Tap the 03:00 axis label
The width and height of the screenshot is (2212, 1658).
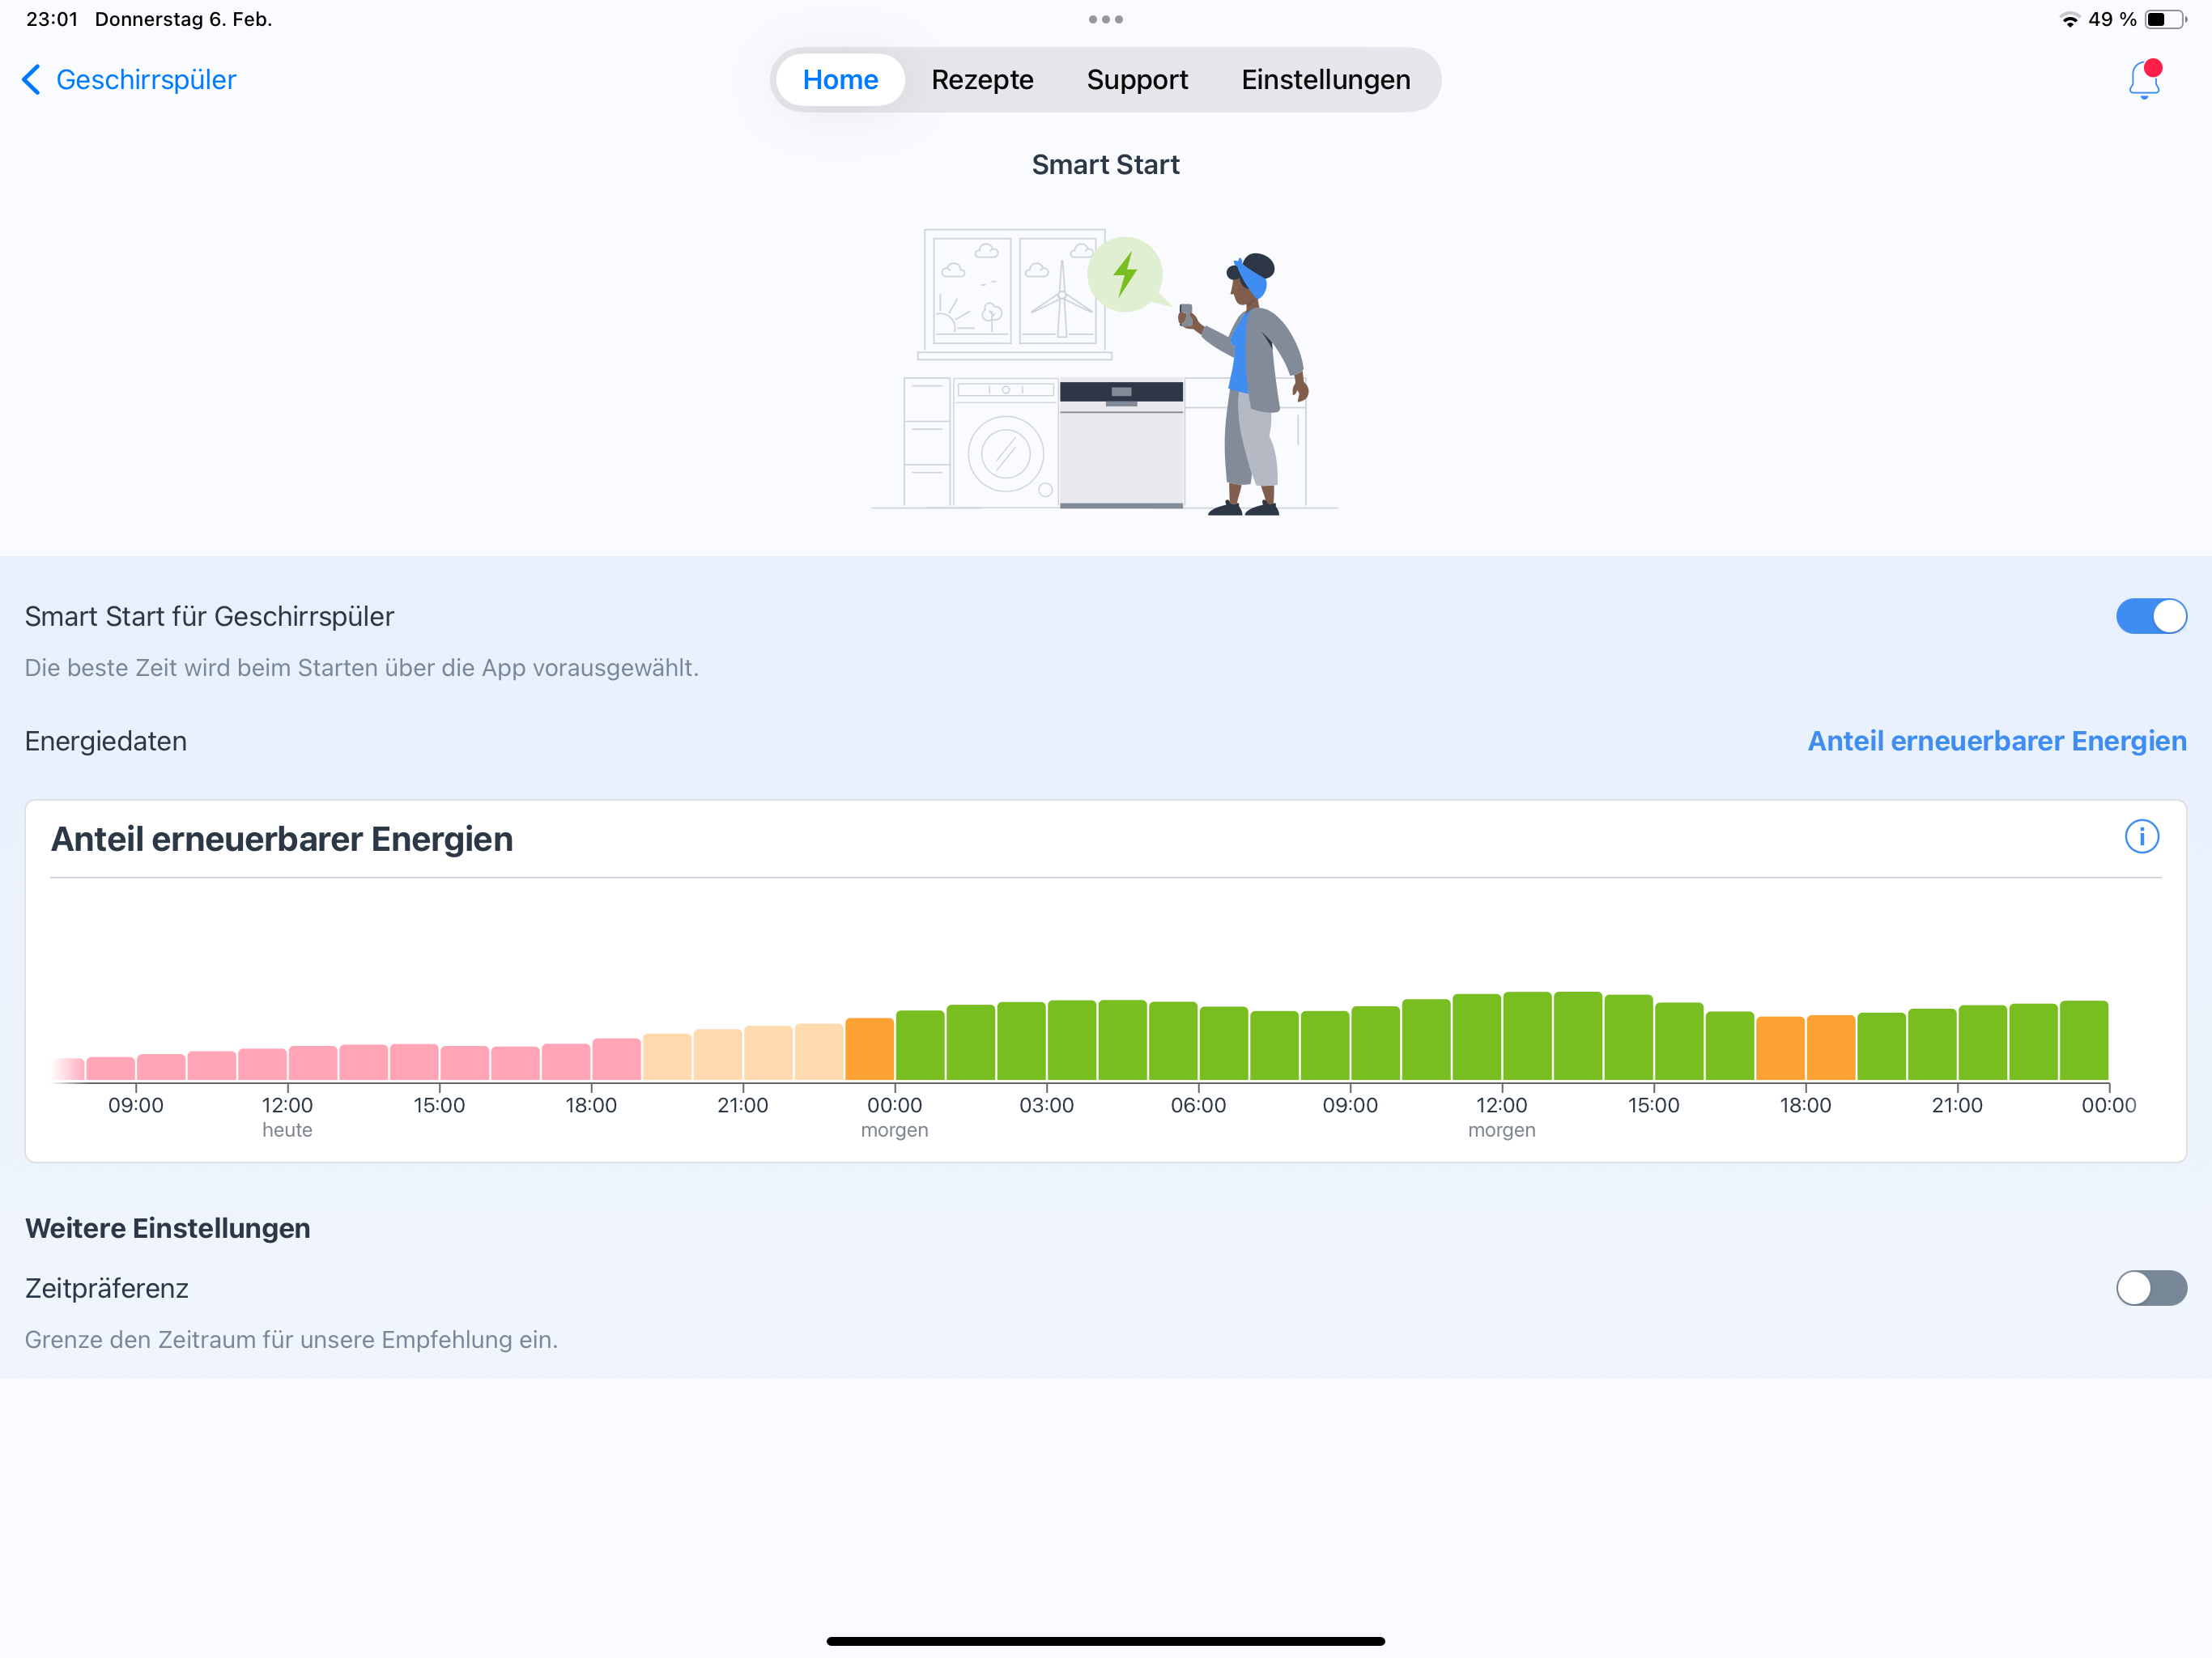(x=1046, y=1105)
